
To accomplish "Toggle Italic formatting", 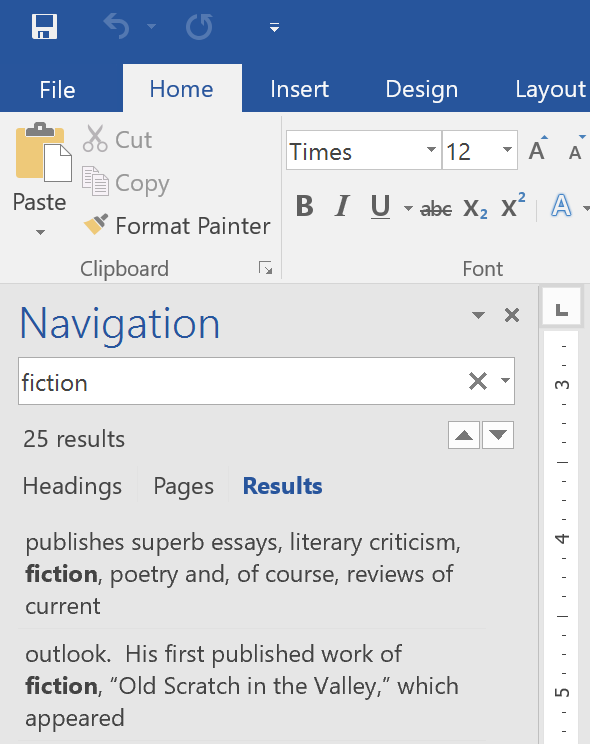I will tap(342, 206).
